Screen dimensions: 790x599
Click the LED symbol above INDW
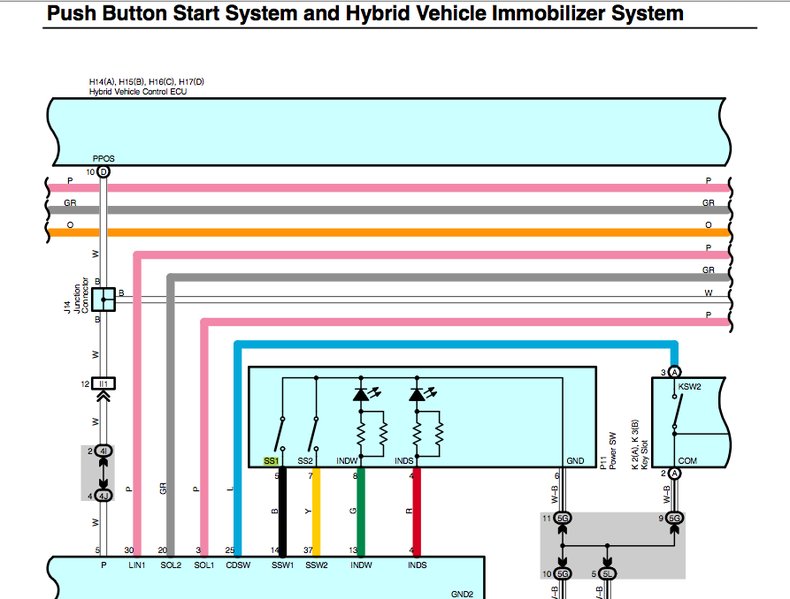tap(366, 393)
